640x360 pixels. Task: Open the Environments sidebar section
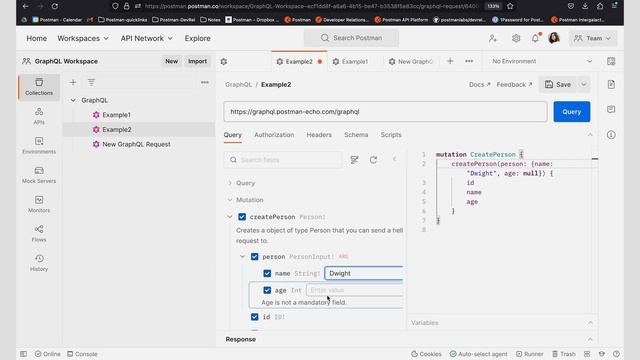pos(39,146)
